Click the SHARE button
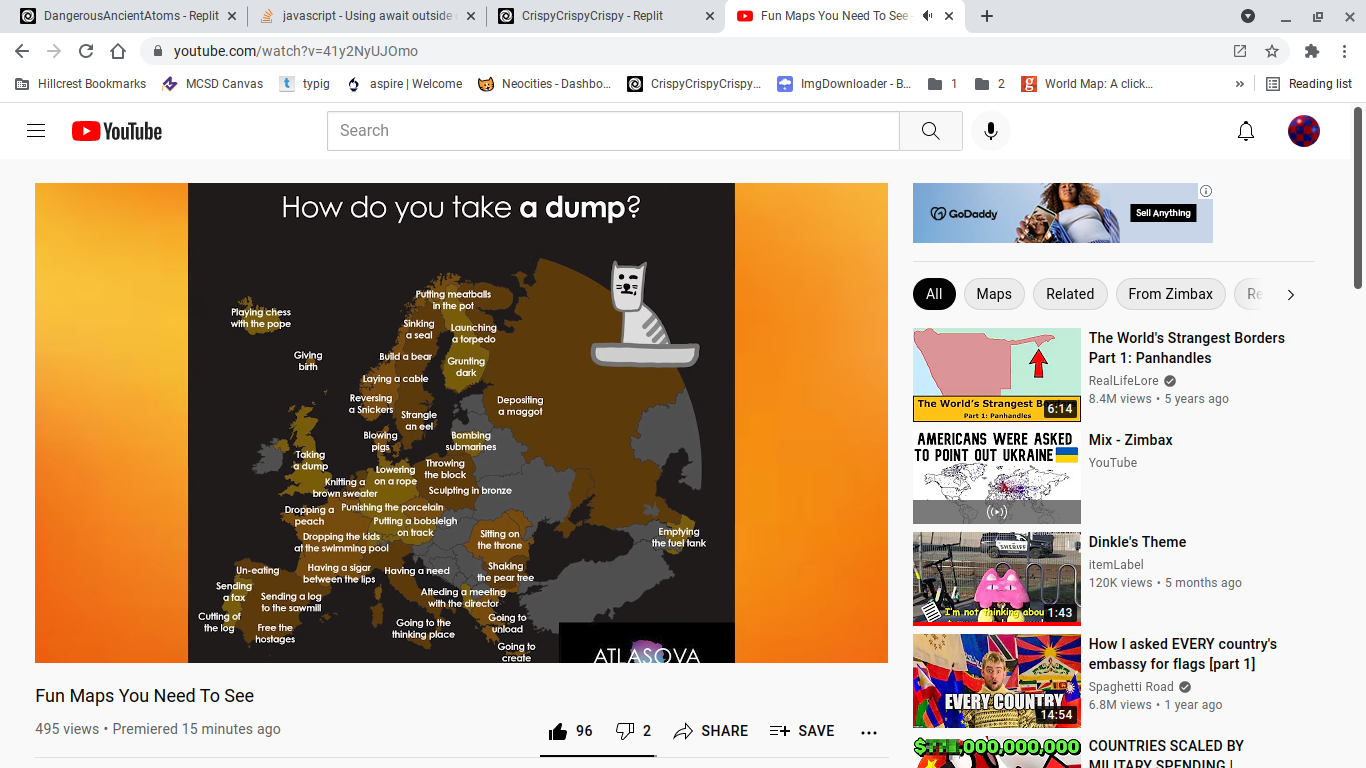Screen dimensions: 1366x768 [711, 731]
